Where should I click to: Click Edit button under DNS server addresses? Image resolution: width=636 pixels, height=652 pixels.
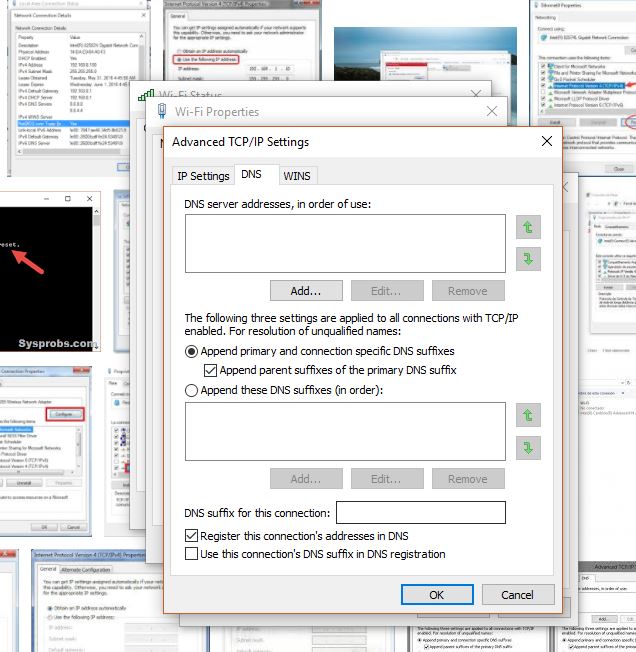click(x=387, y=291)
